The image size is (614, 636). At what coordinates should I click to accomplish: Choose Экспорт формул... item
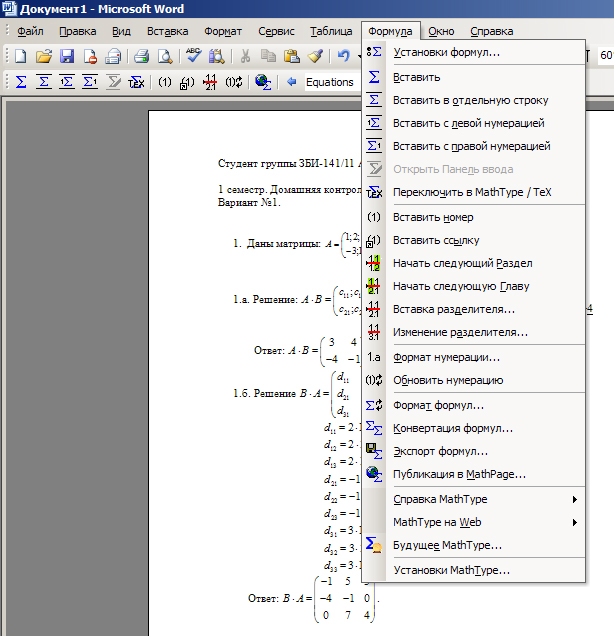475,451
